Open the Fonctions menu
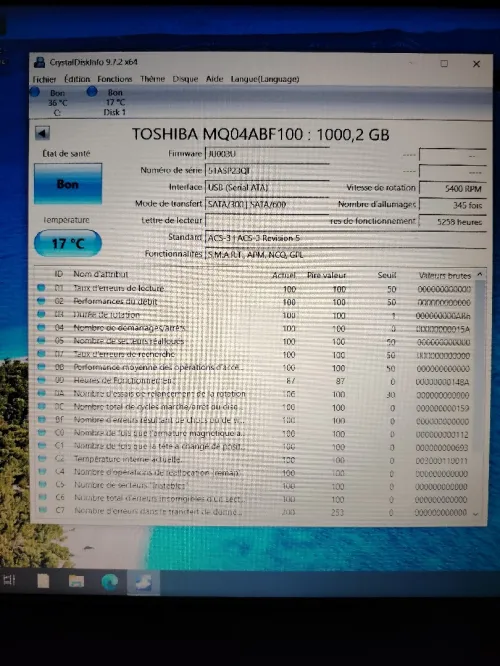This screenshot has width=500, height=666. 115,79
